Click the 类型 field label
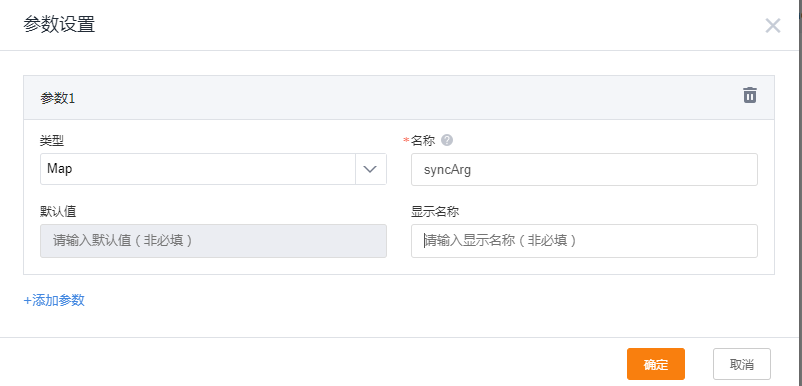The width and height of the screenshot is (802, 386). pos(52,141)
